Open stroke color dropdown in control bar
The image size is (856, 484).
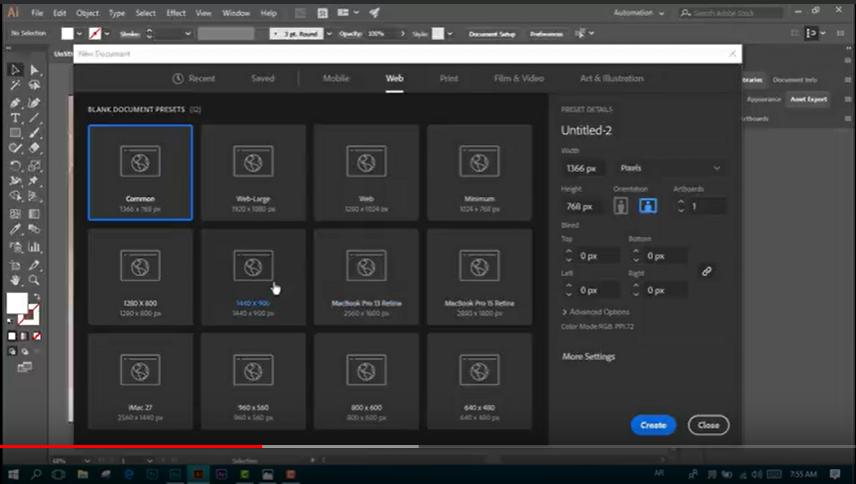point(107,34)
